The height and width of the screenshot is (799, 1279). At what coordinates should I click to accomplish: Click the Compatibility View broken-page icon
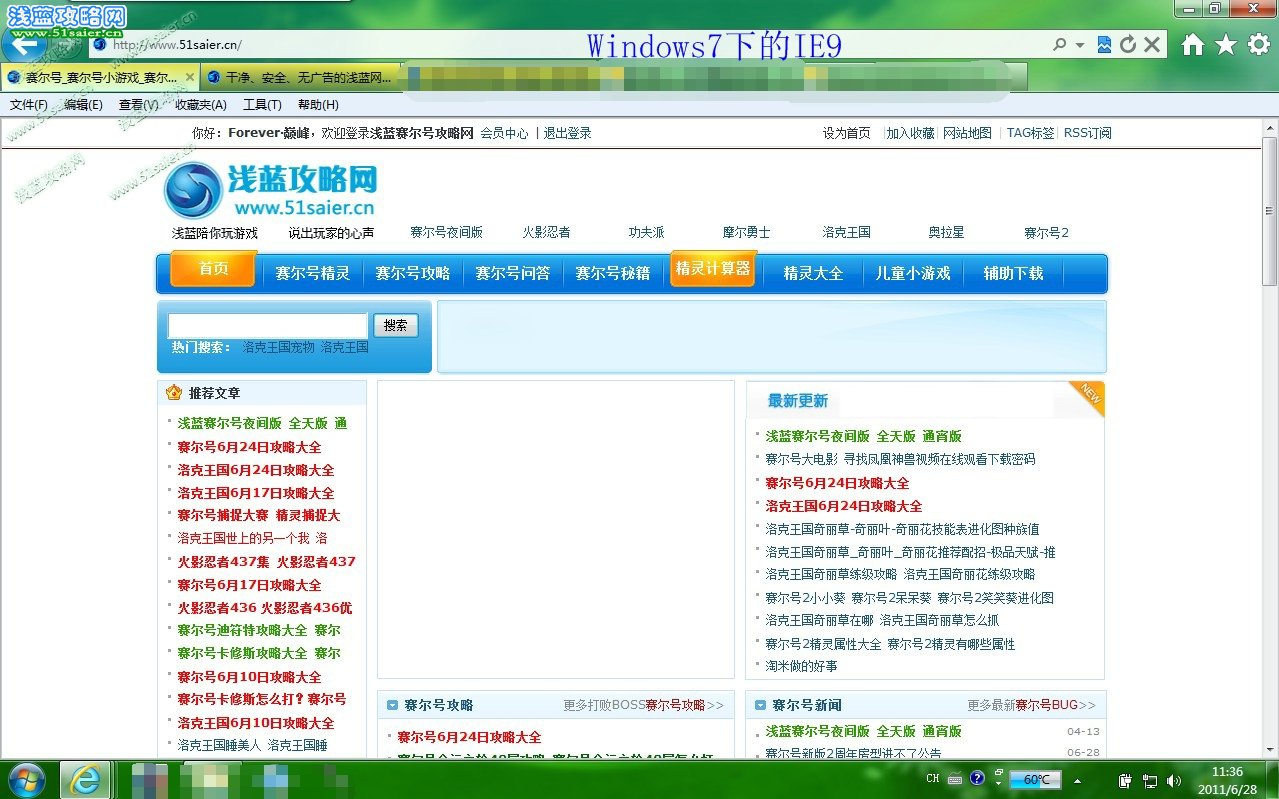click(1104, 45)
